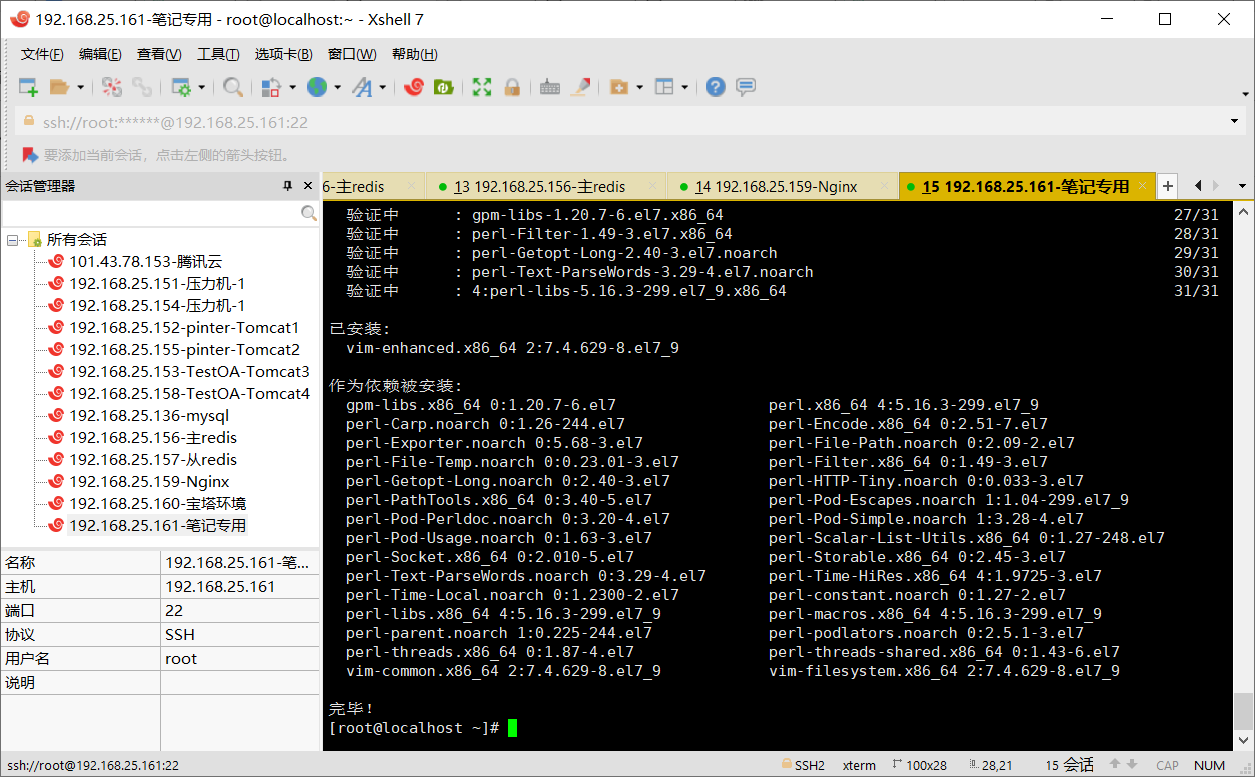Click the New Session toolbar icon

point(28,87)
